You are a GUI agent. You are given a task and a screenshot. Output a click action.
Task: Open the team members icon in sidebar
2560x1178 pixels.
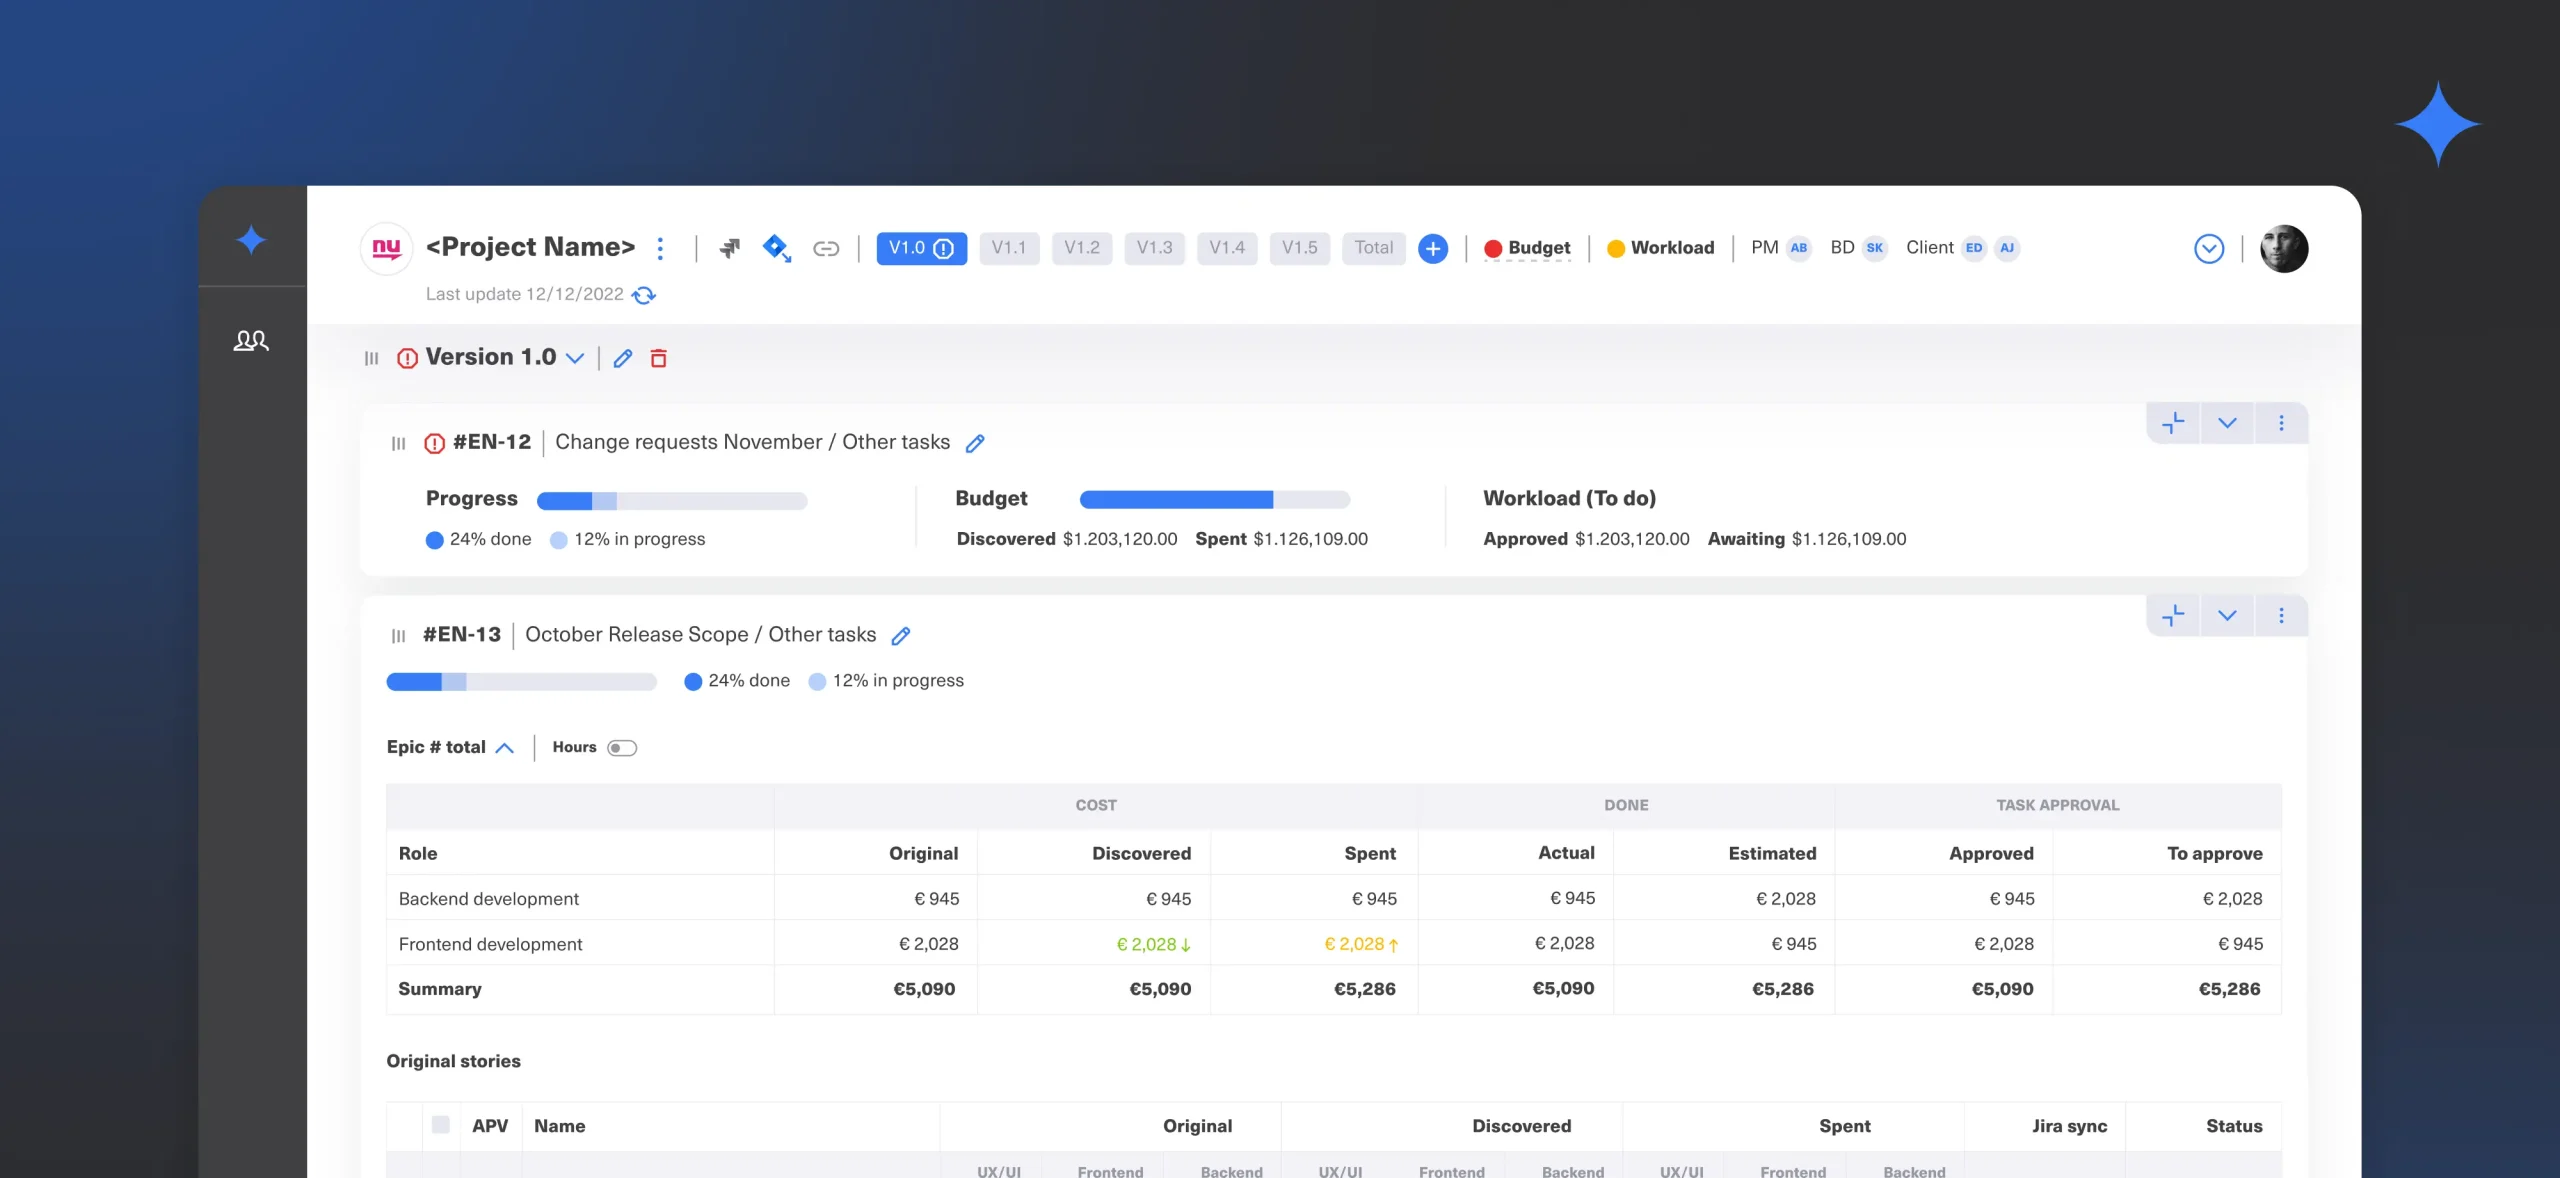point(251,341)
